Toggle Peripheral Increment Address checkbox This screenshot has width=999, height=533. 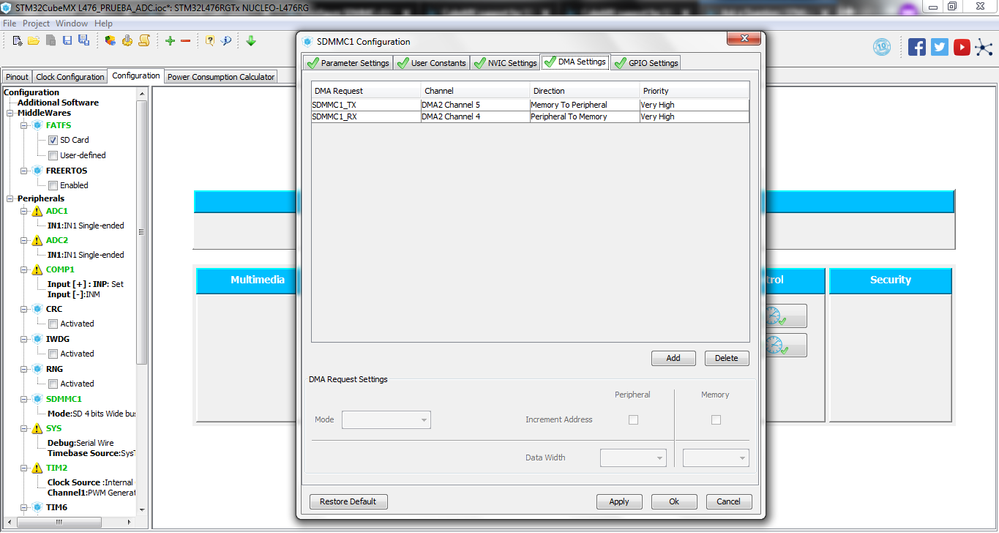(x=633, y=420)
